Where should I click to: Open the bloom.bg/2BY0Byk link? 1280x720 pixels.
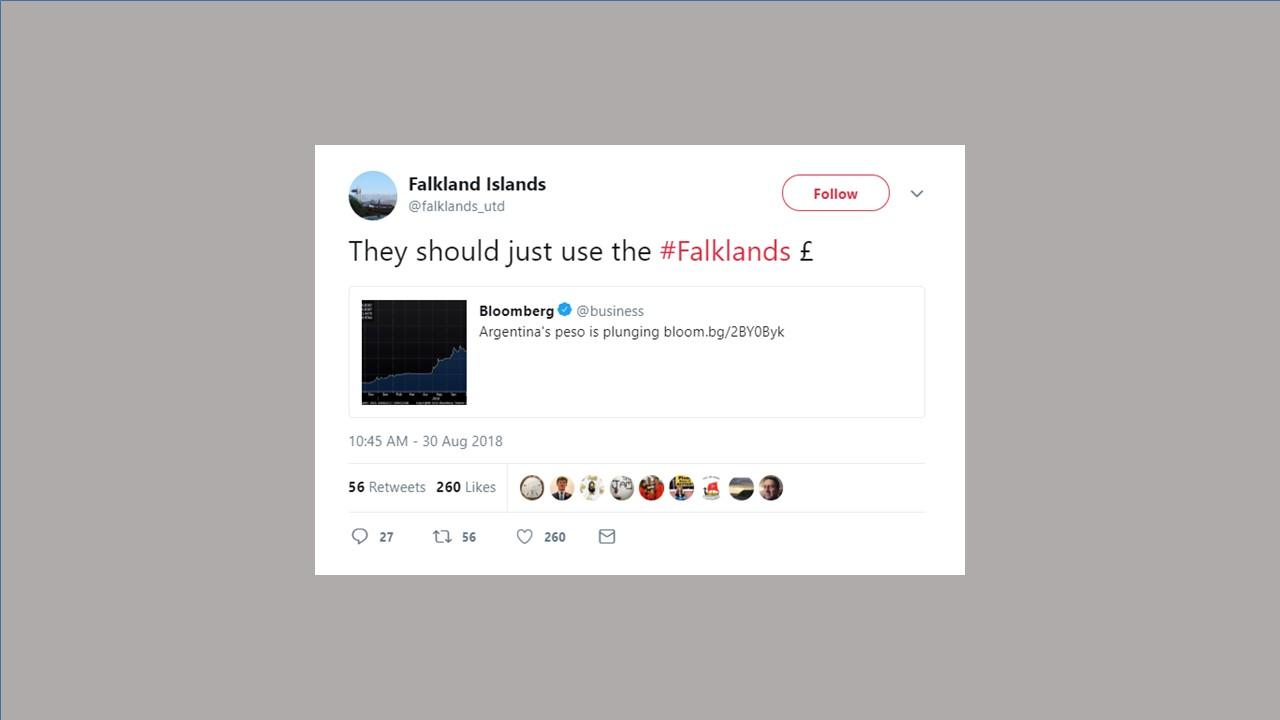[x=724, y=332]
